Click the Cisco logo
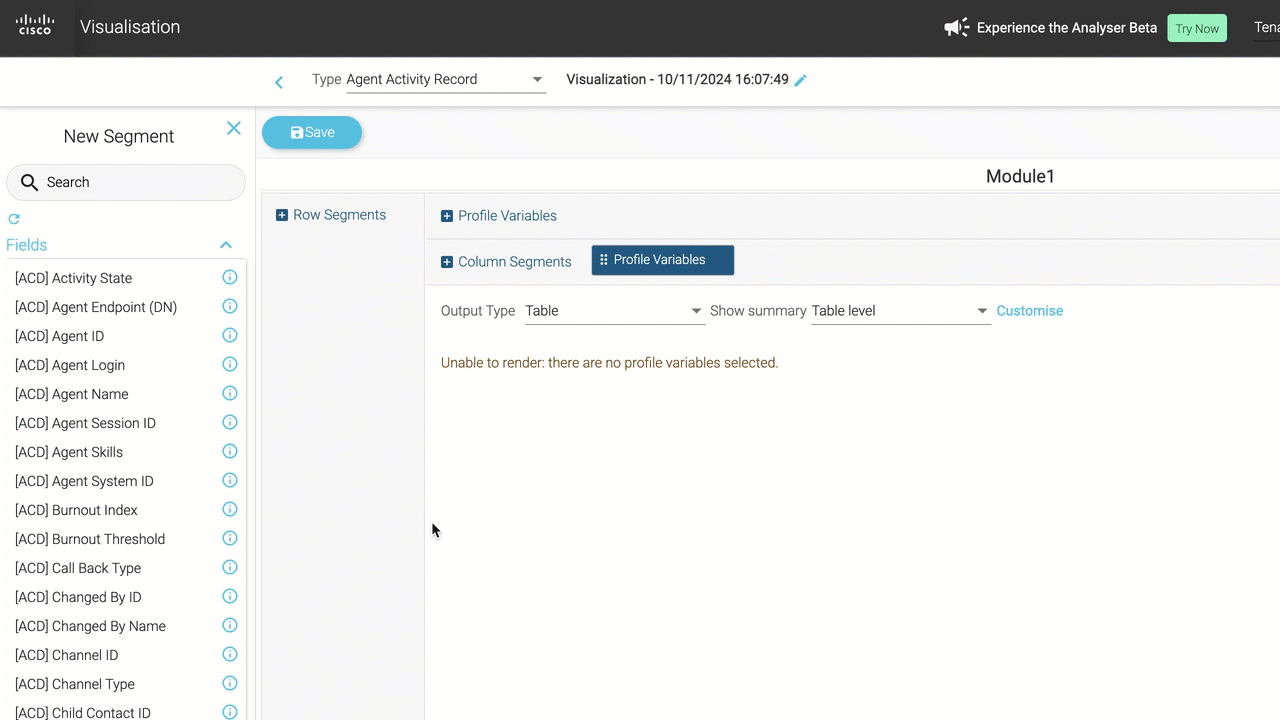 click(35, 26)
